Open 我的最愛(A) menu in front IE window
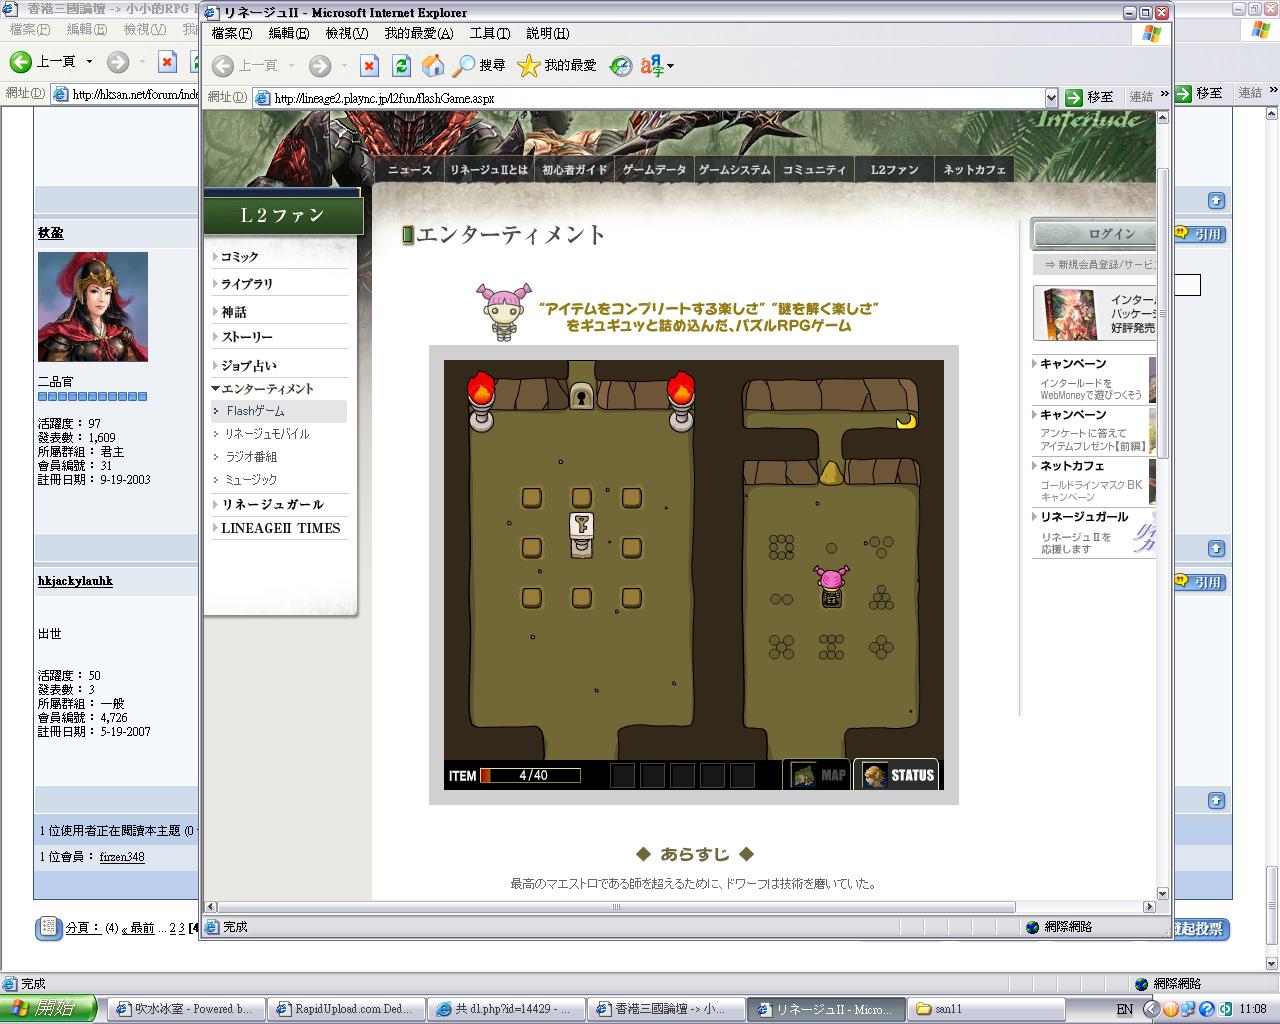This screenshot has height=1024, width=1280. tap(419, 33)
